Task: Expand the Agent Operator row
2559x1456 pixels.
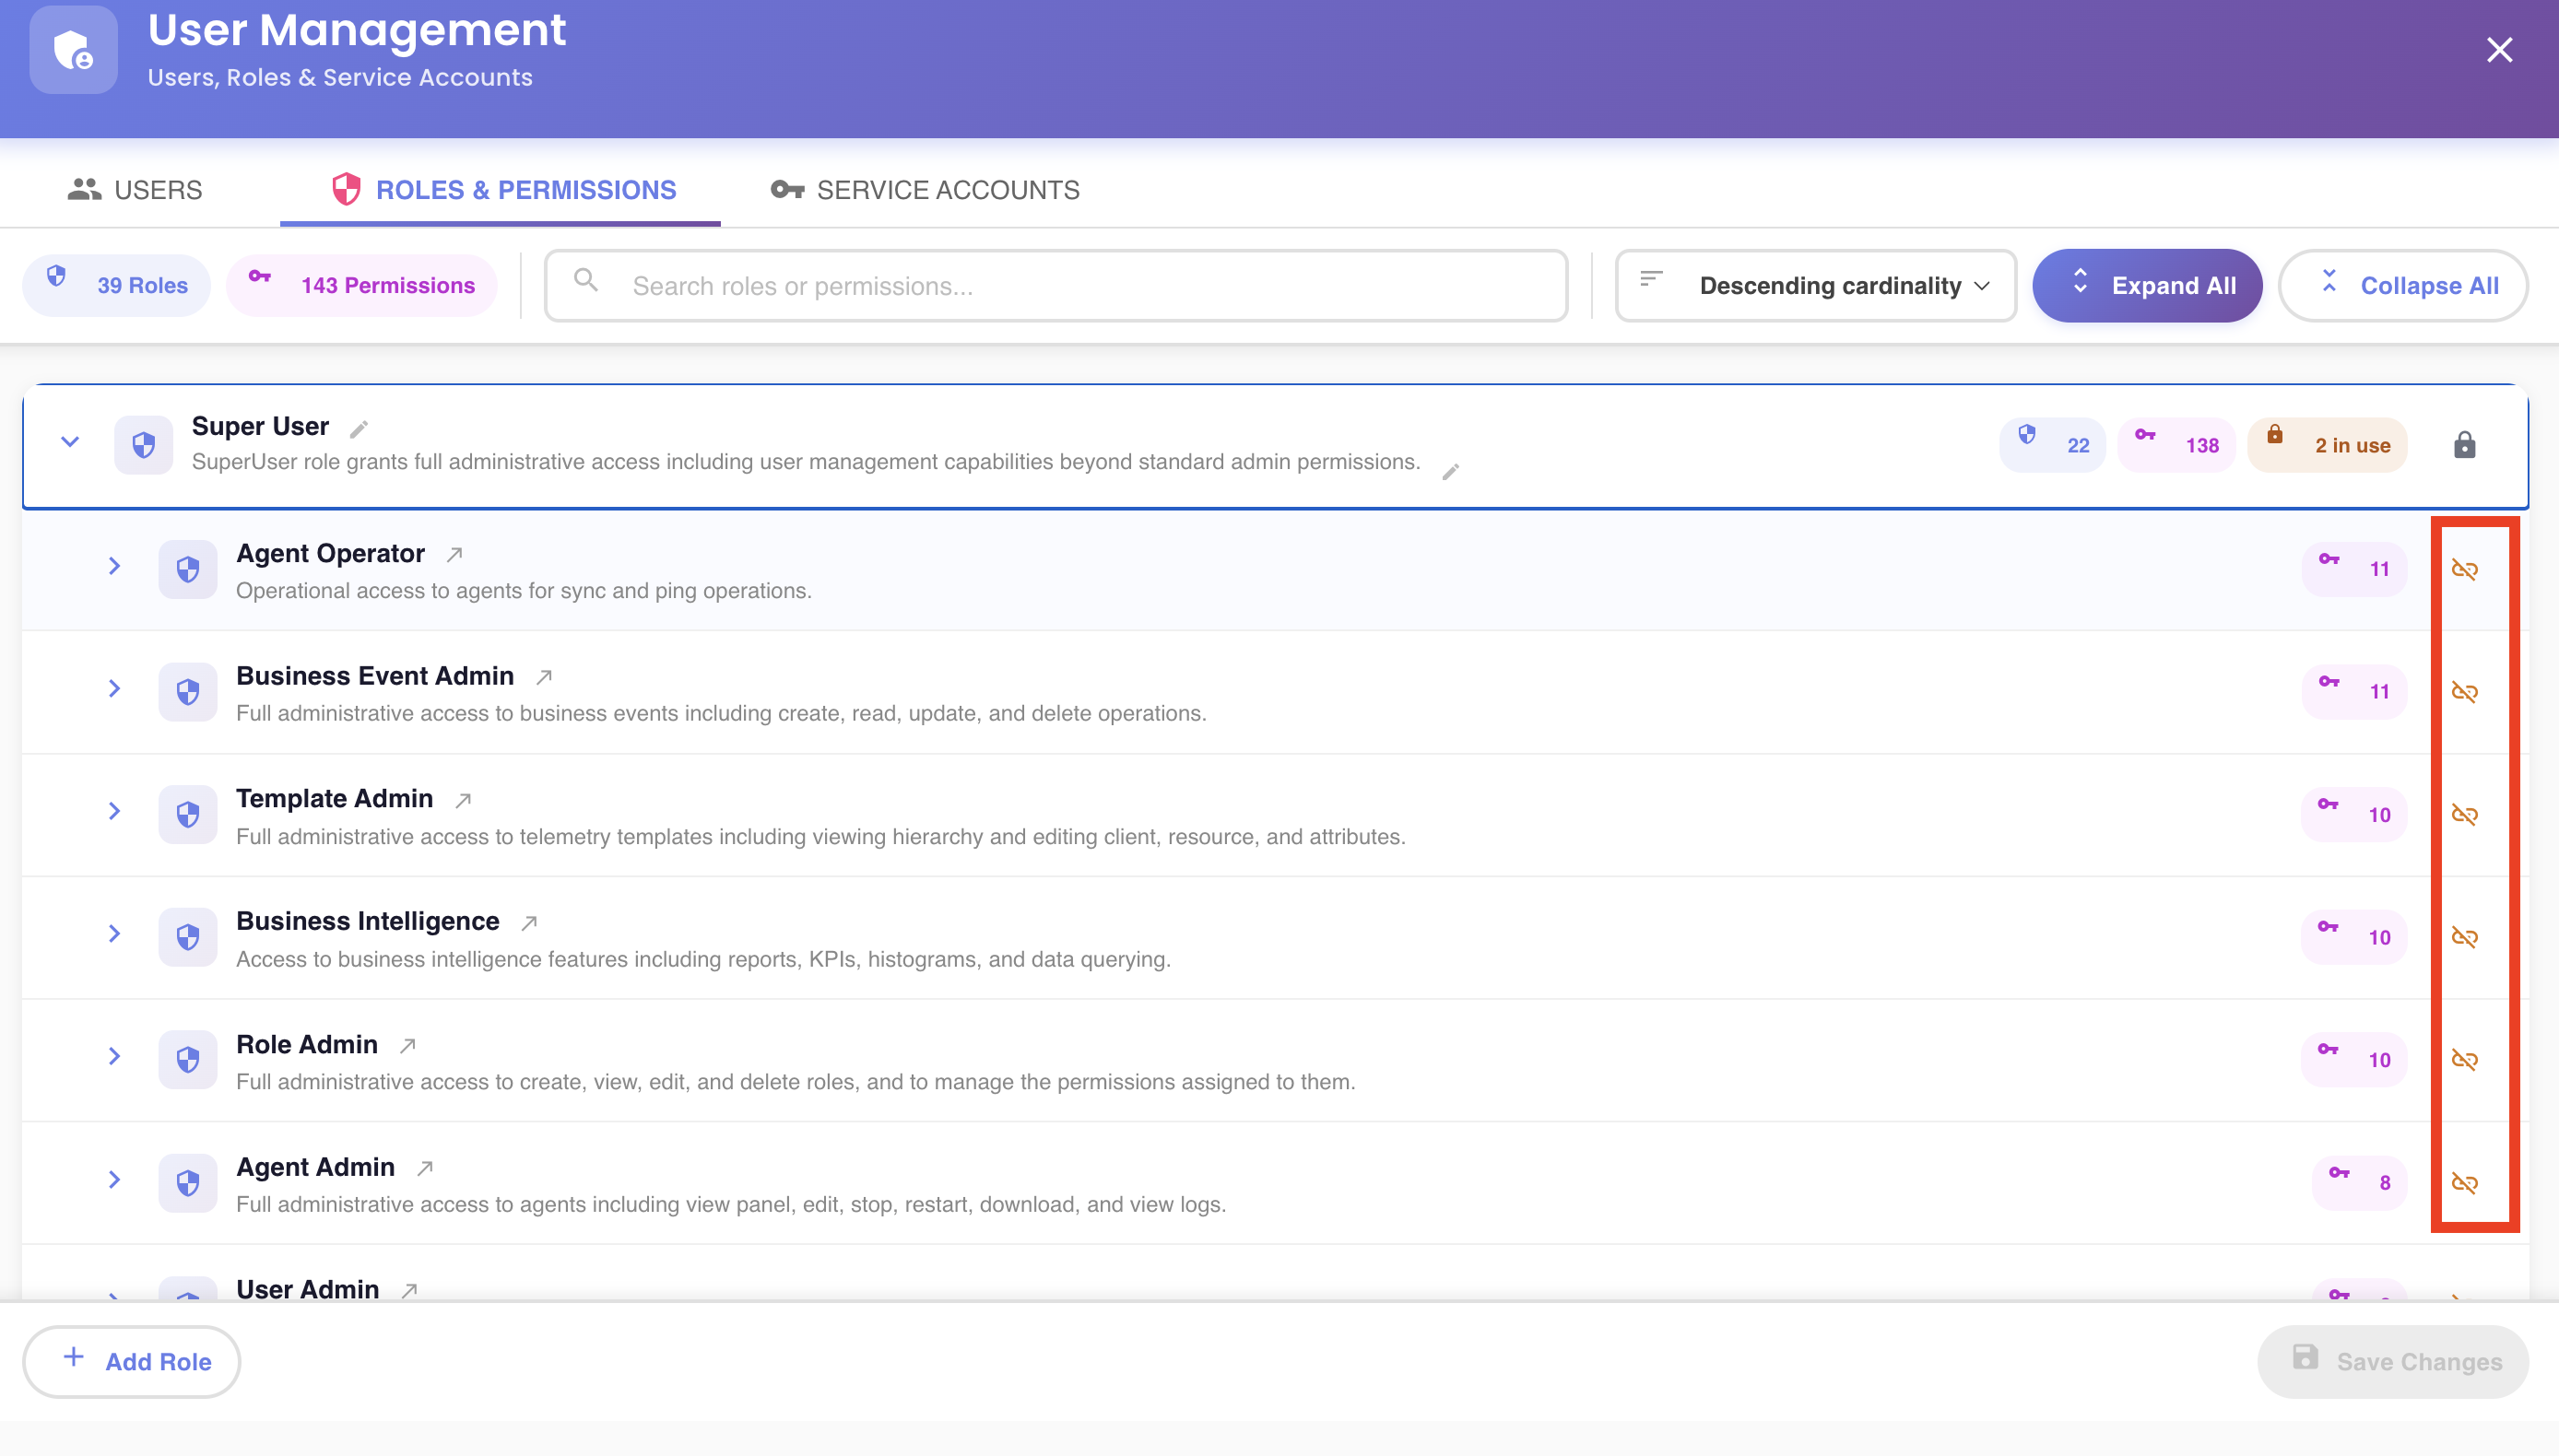Action: pyautogui.click(x=114, y=567)
